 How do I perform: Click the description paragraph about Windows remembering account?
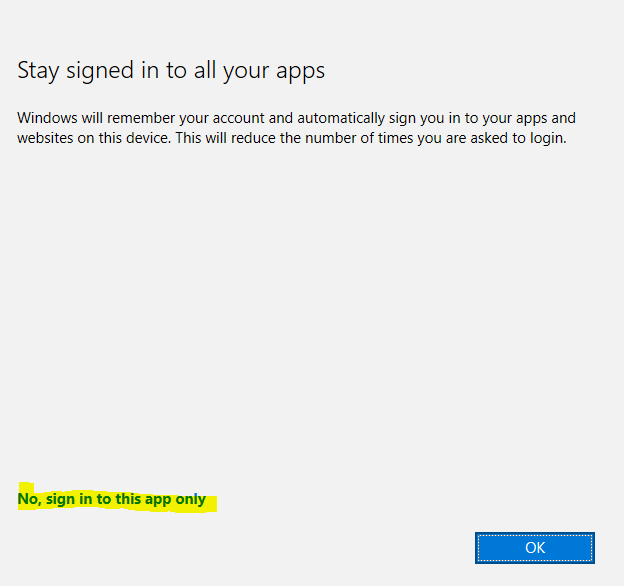[x=296, y=128]
